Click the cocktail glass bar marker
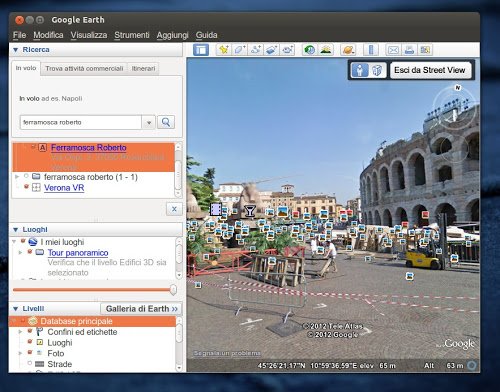Viewport: 500px width, 392px height. click(249, 211)
